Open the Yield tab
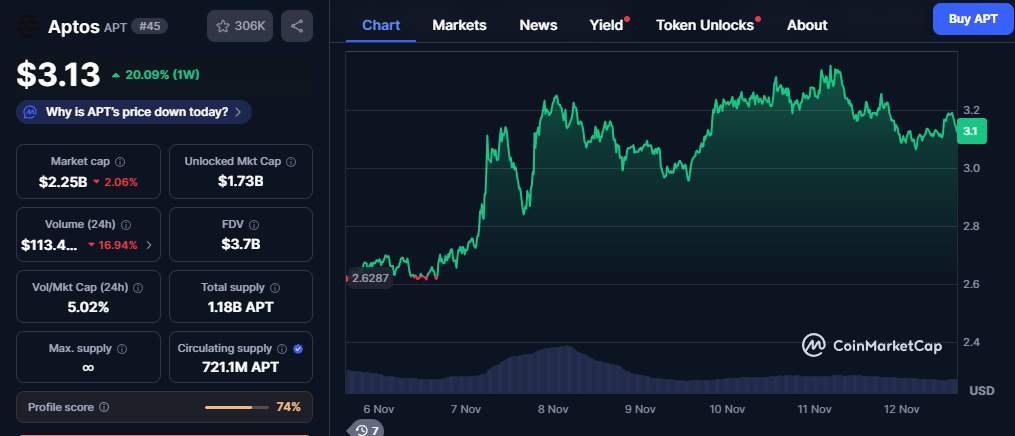Image resolution: width=1015 pixels, height=436 pixels. click(607, 25)
